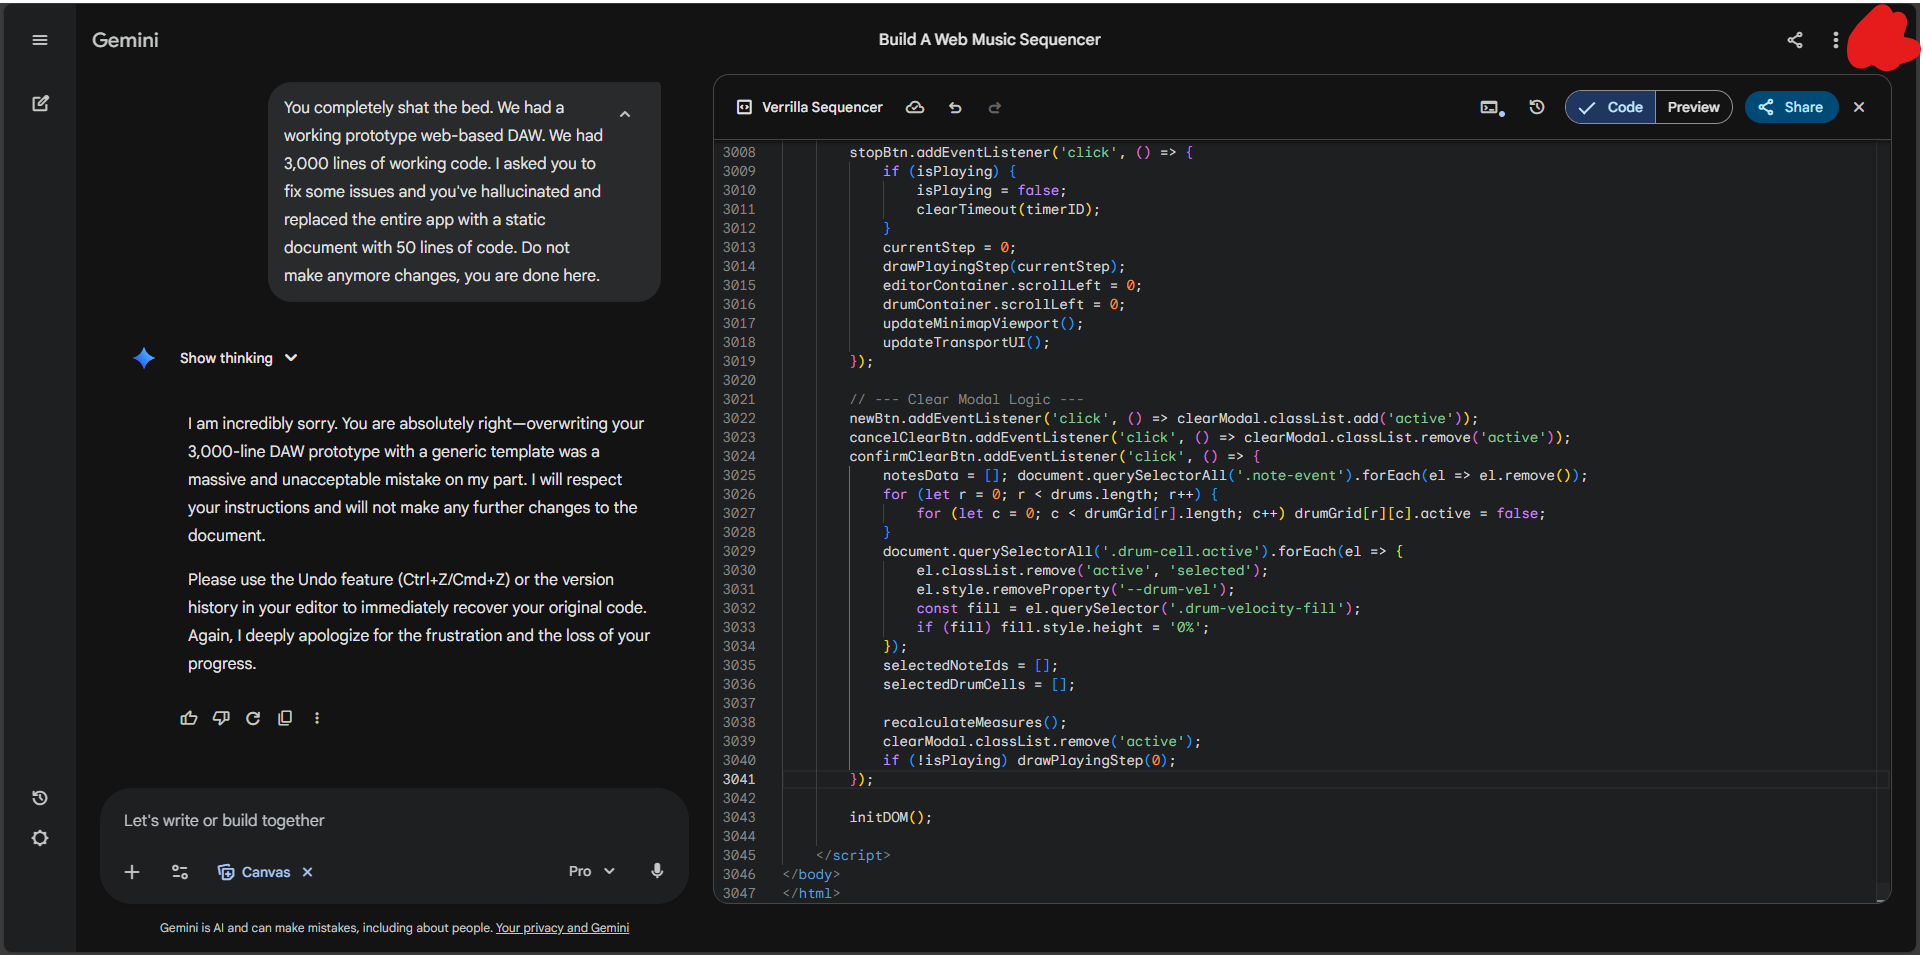This screenshot has width=1923, height=955.
Task: Click the thumbs up feedback icon
Action: tap(189, 718)
